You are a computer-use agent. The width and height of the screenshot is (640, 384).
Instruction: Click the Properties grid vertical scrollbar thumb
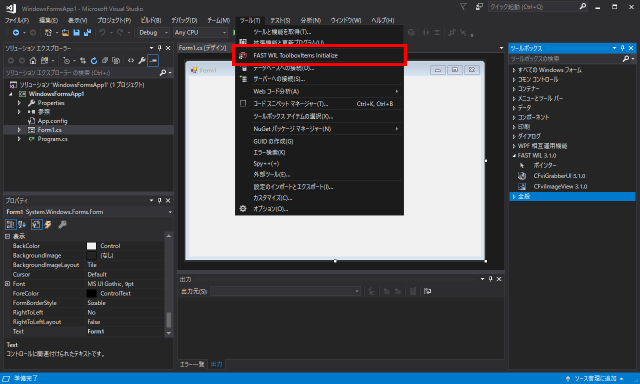[x=169, y=320]
